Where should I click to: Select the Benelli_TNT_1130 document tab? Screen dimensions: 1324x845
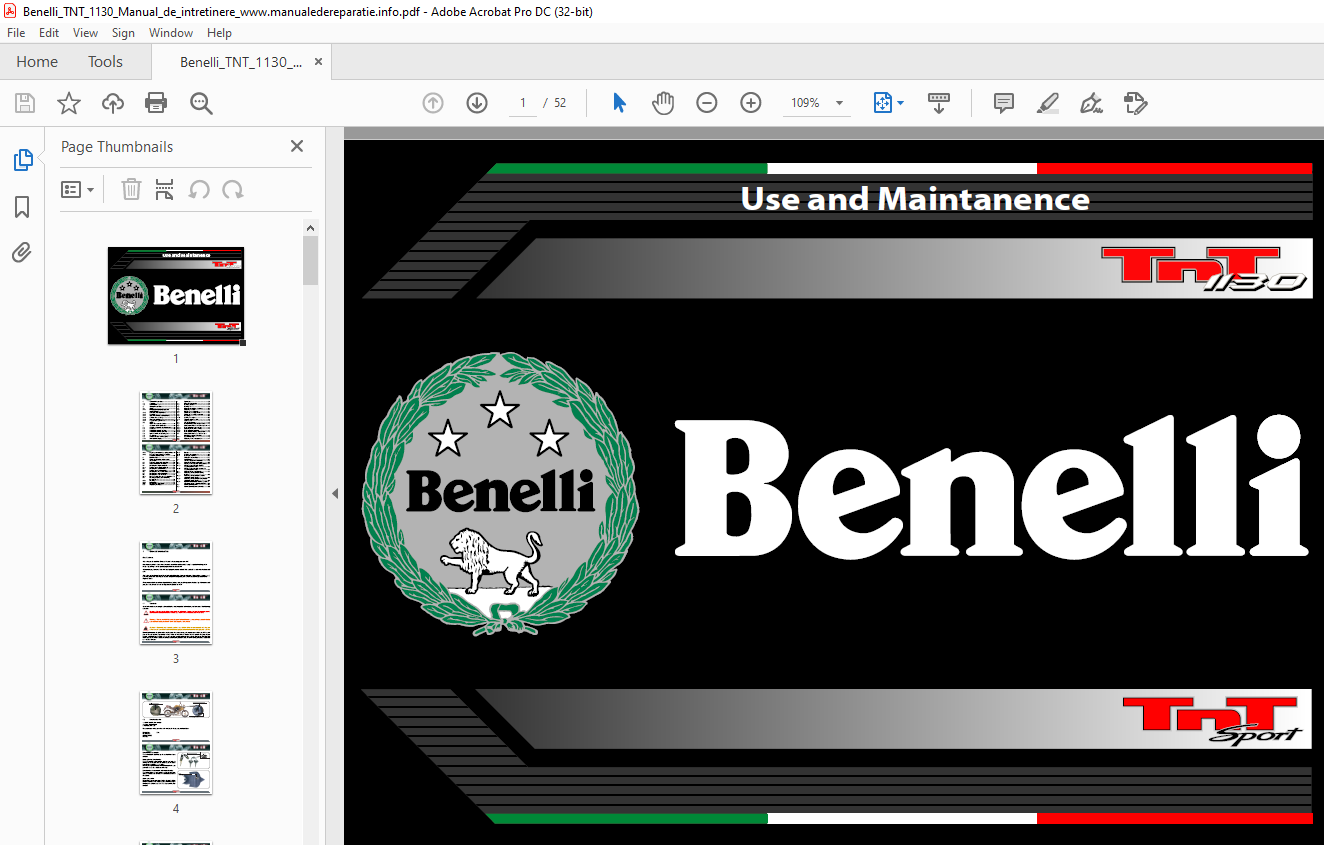click(x=241, y=62)
